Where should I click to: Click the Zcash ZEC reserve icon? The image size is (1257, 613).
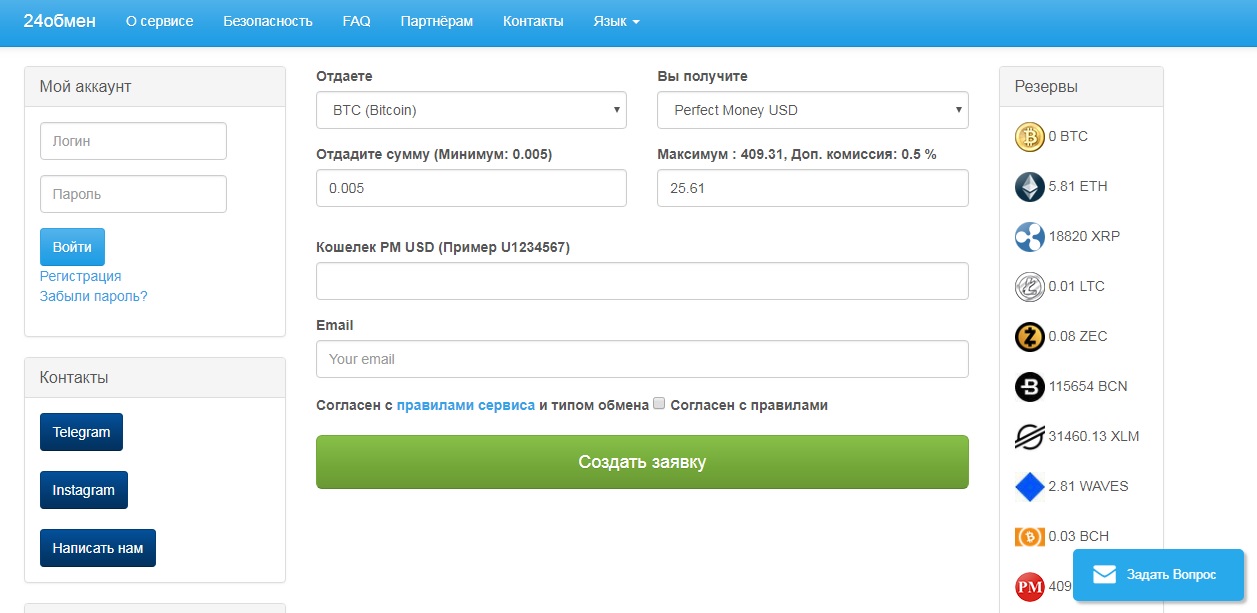(x=1029, y=337)
